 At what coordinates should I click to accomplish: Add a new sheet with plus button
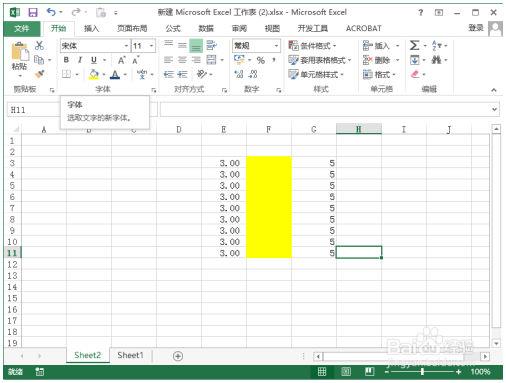(x=178, y=356)
